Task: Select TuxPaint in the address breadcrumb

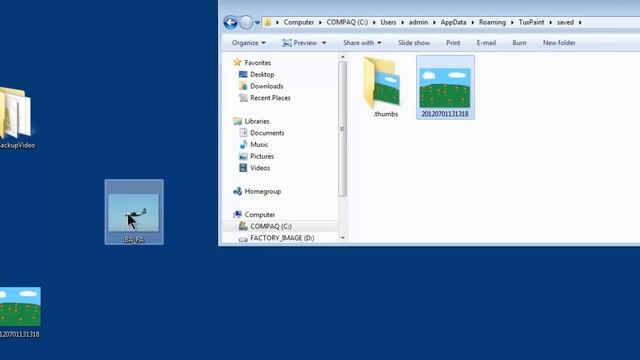Action: click(x=531, y=22)
